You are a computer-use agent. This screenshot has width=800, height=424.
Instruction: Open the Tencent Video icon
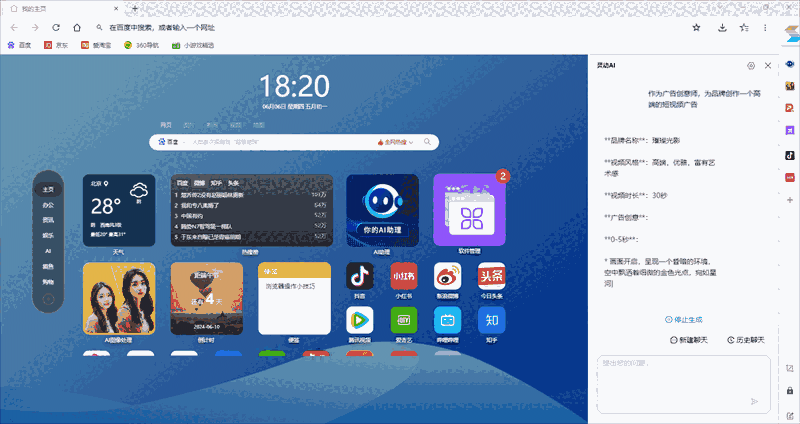pyautogui.click(x=360, y=320)
